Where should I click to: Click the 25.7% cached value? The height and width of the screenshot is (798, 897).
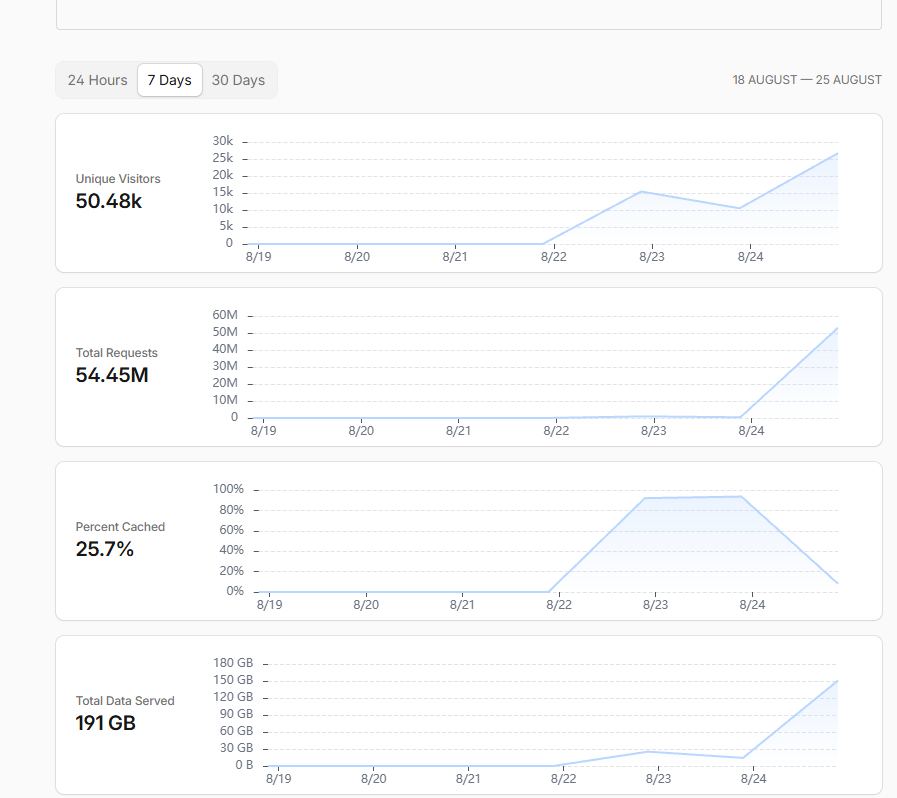click(x=105, y=549)
